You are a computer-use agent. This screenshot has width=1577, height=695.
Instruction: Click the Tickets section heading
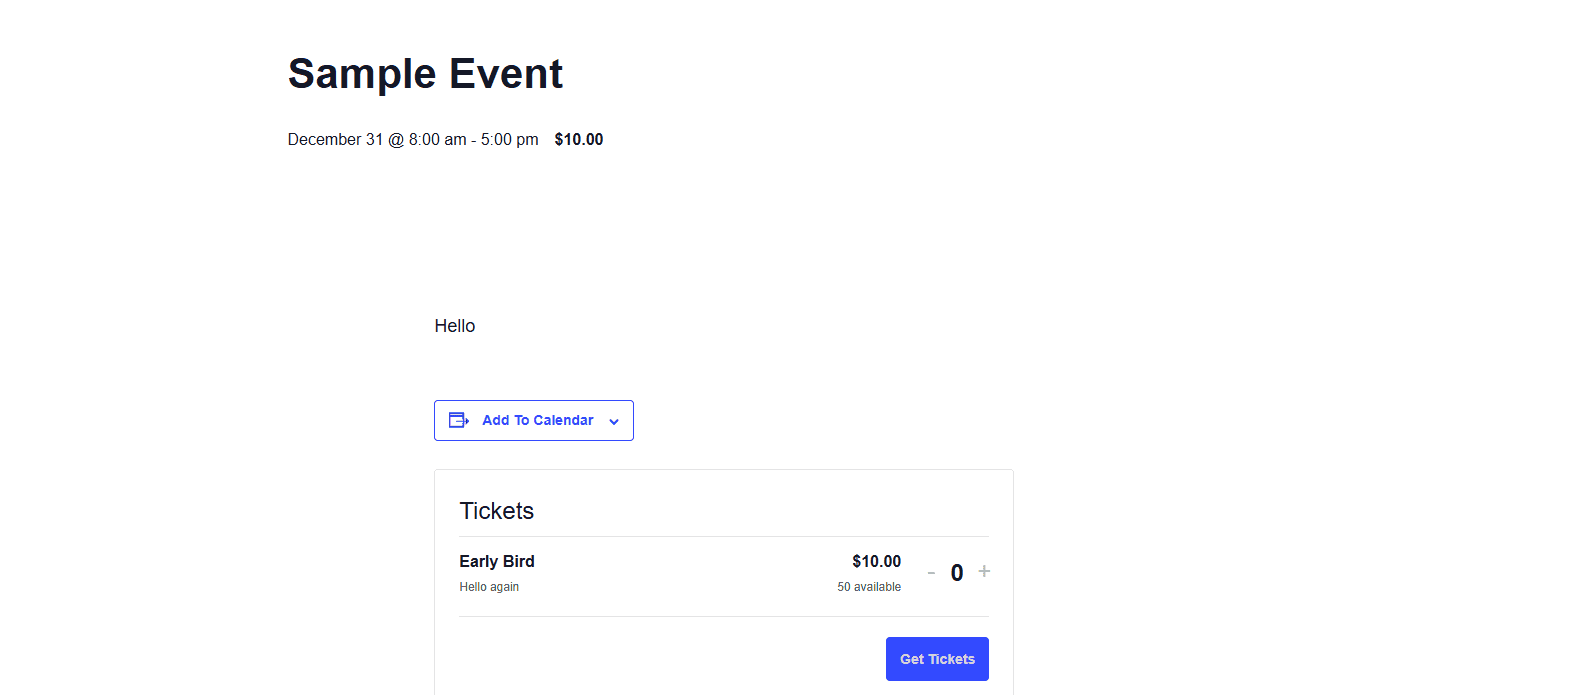[497, 511]
